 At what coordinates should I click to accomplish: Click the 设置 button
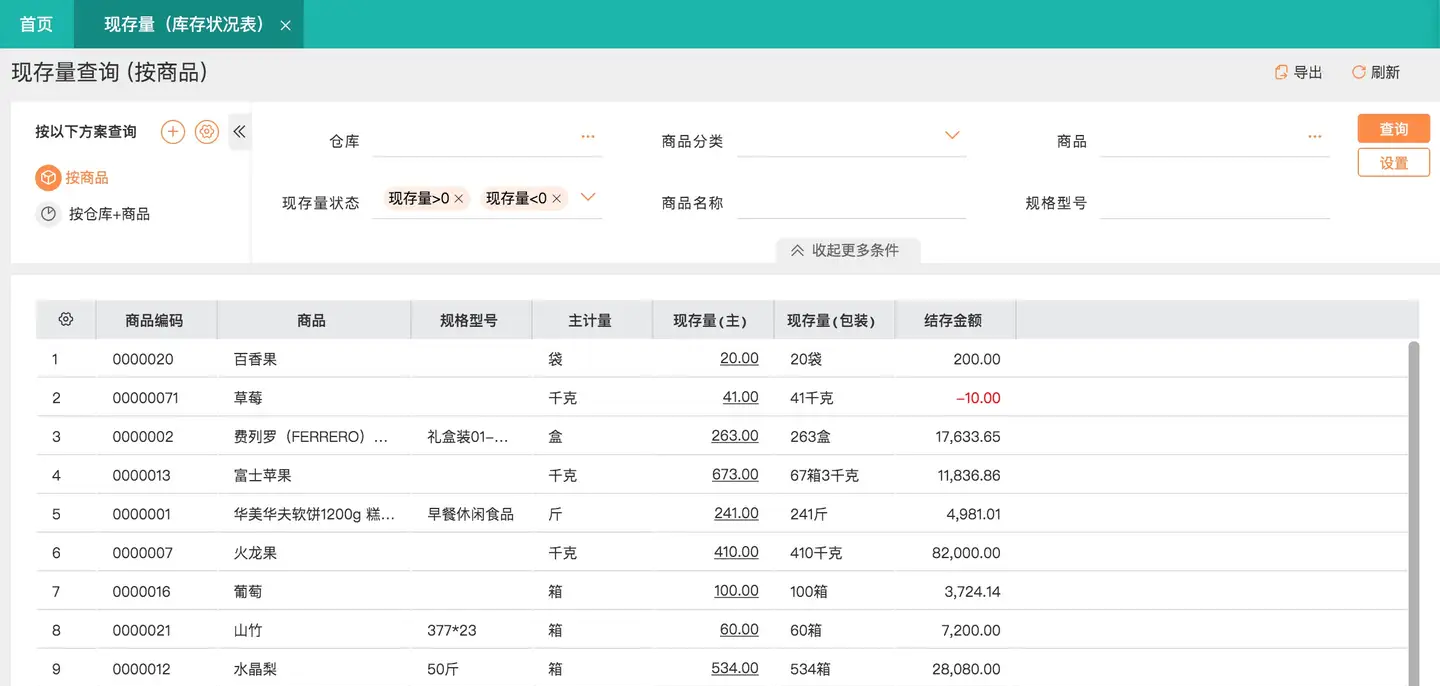tap(1393, 163)
